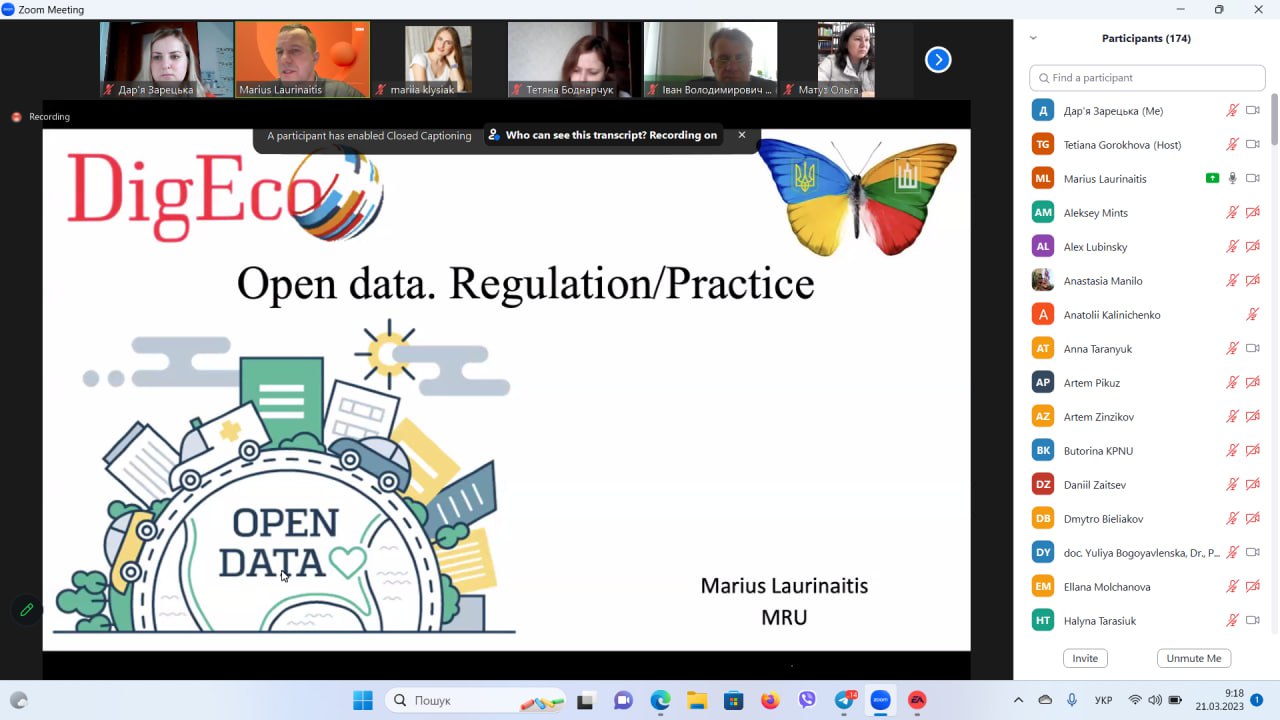Click the green screen-share icon beside Marius Laurinaitis
Image resolution: width=1280 pixels, height=720 pixels.
click(x=1212, y=178)
